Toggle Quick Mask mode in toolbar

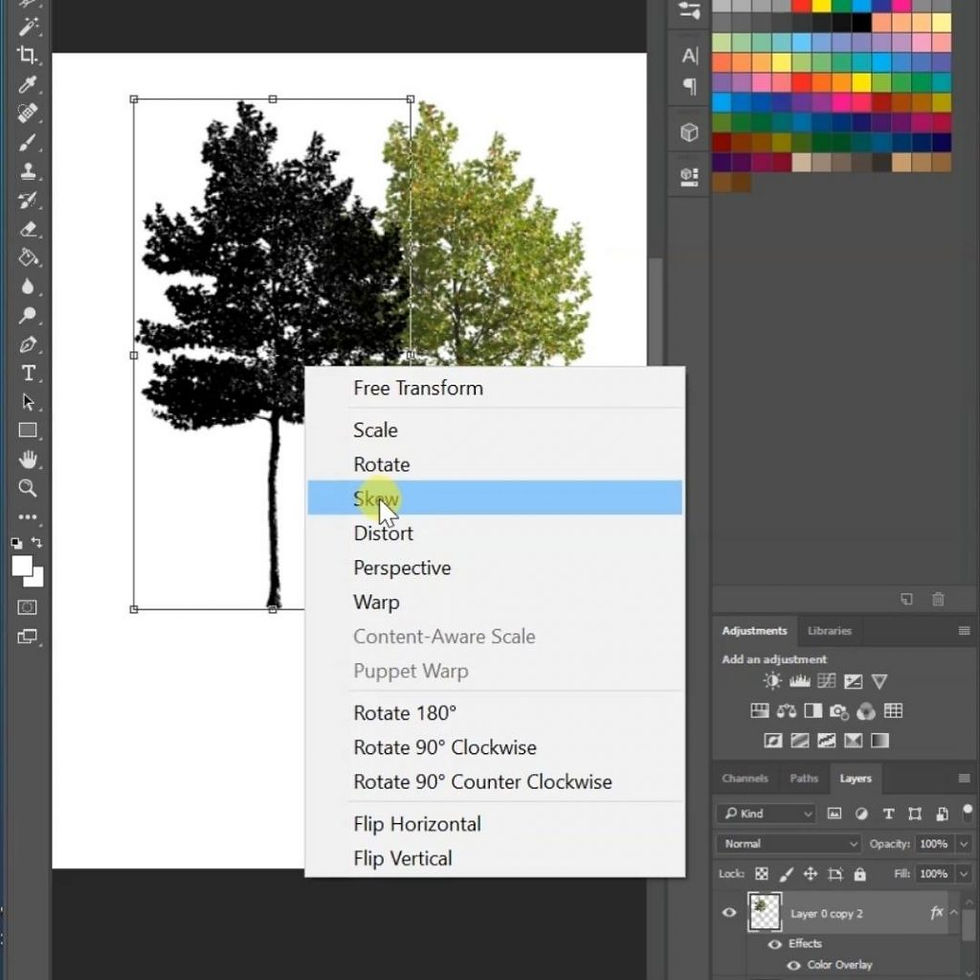27,608
